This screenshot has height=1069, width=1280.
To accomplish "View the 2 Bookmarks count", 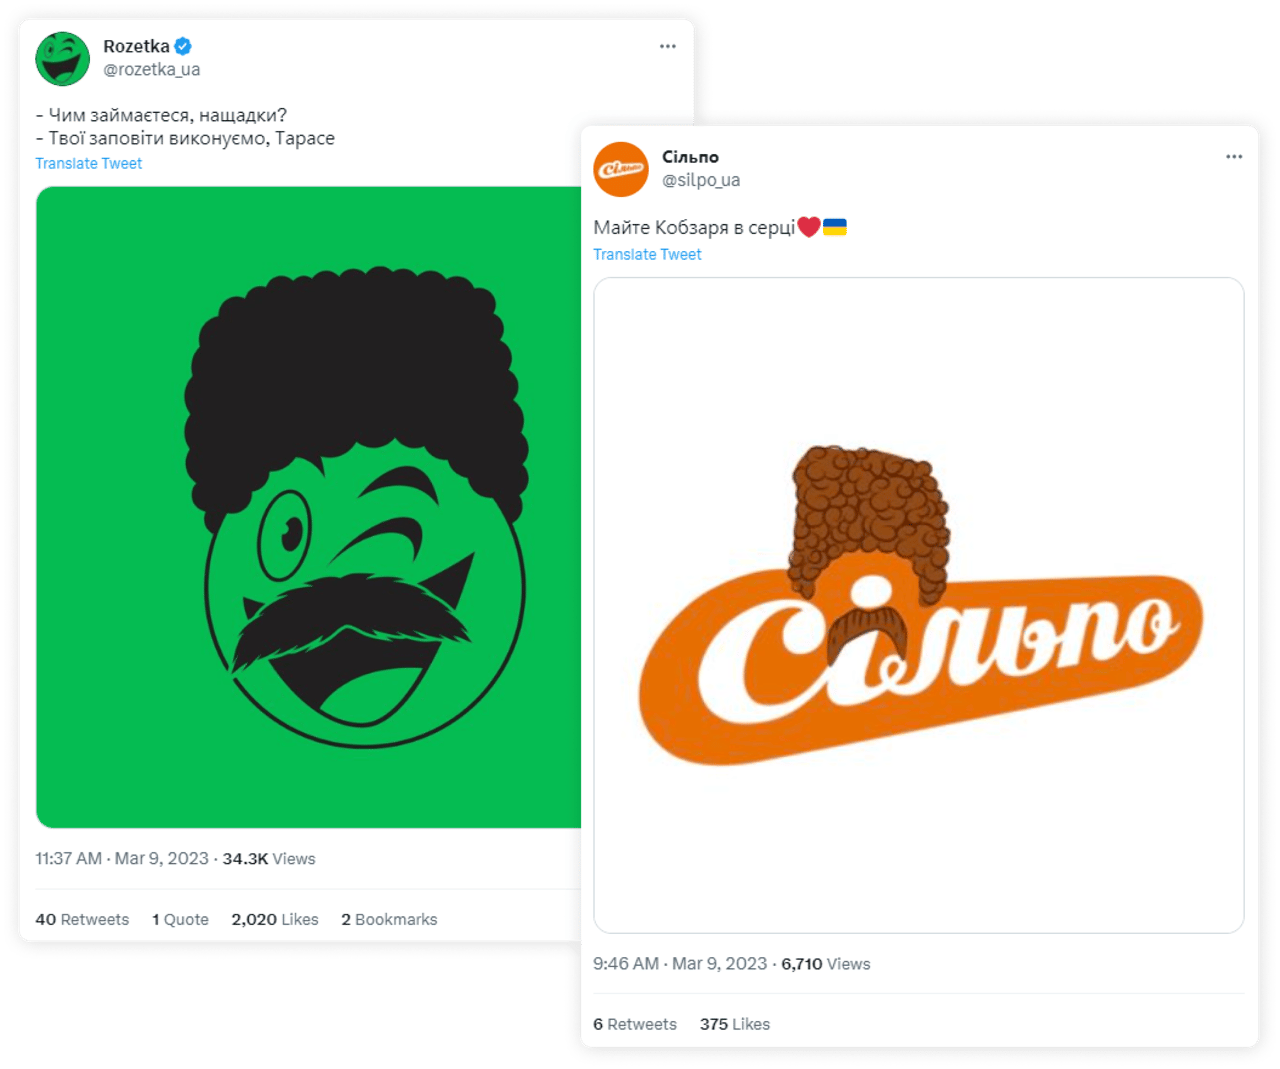I will click(x=389, y=920).
